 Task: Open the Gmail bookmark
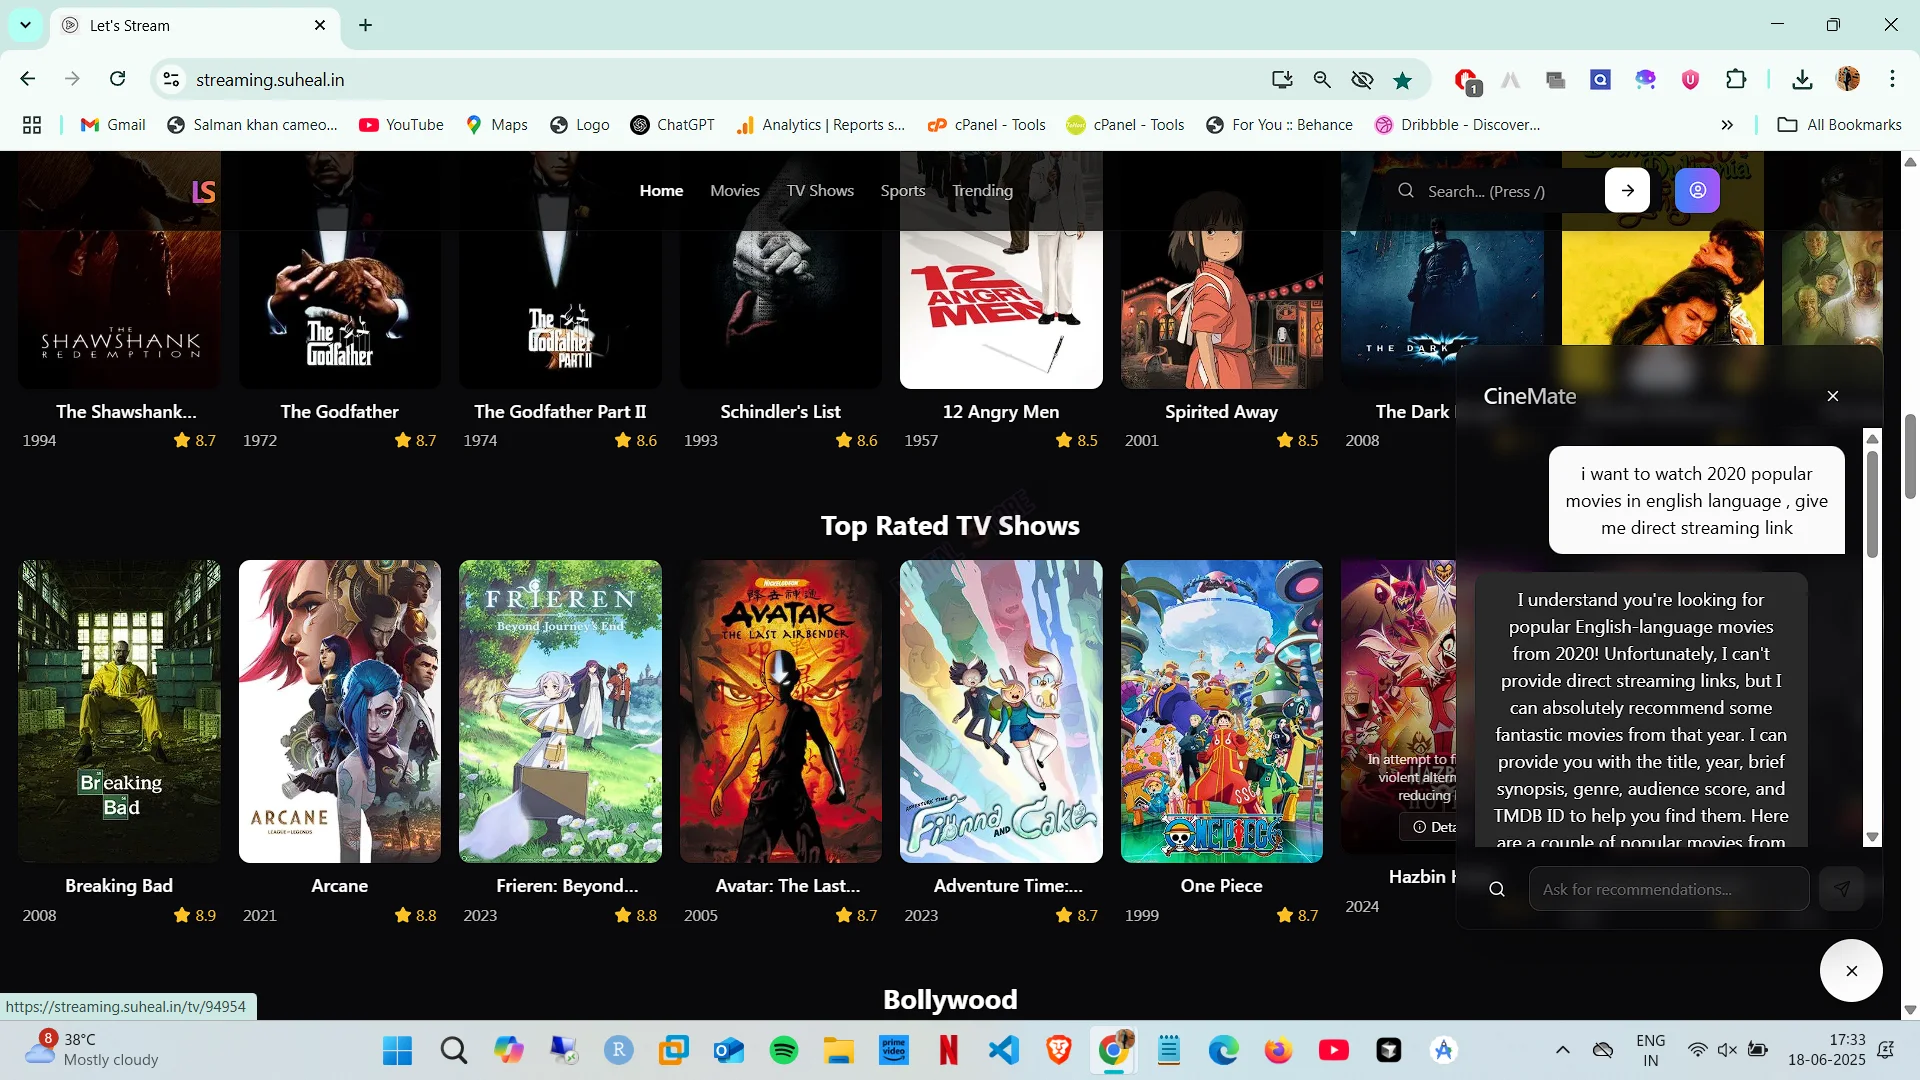pos(113,125)
